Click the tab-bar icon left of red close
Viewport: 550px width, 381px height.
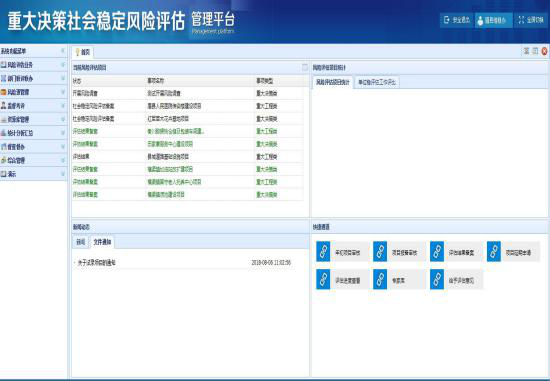point(535,51)
